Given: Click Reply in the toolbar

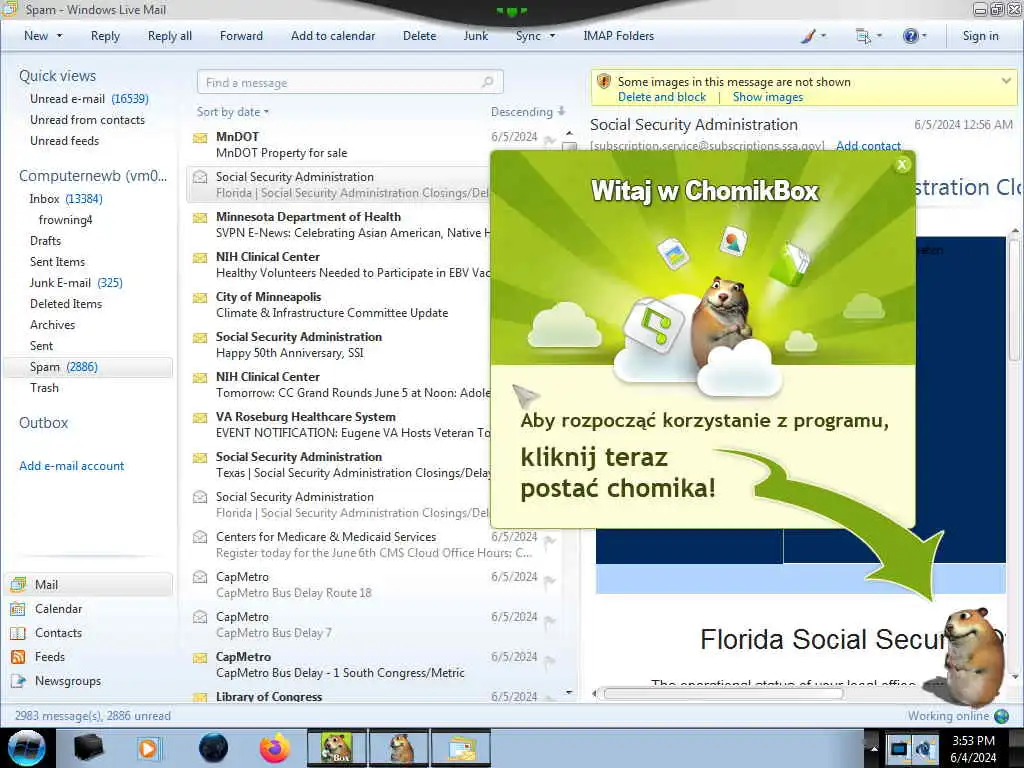Looking at the screenshot, I should pos(105,36).
